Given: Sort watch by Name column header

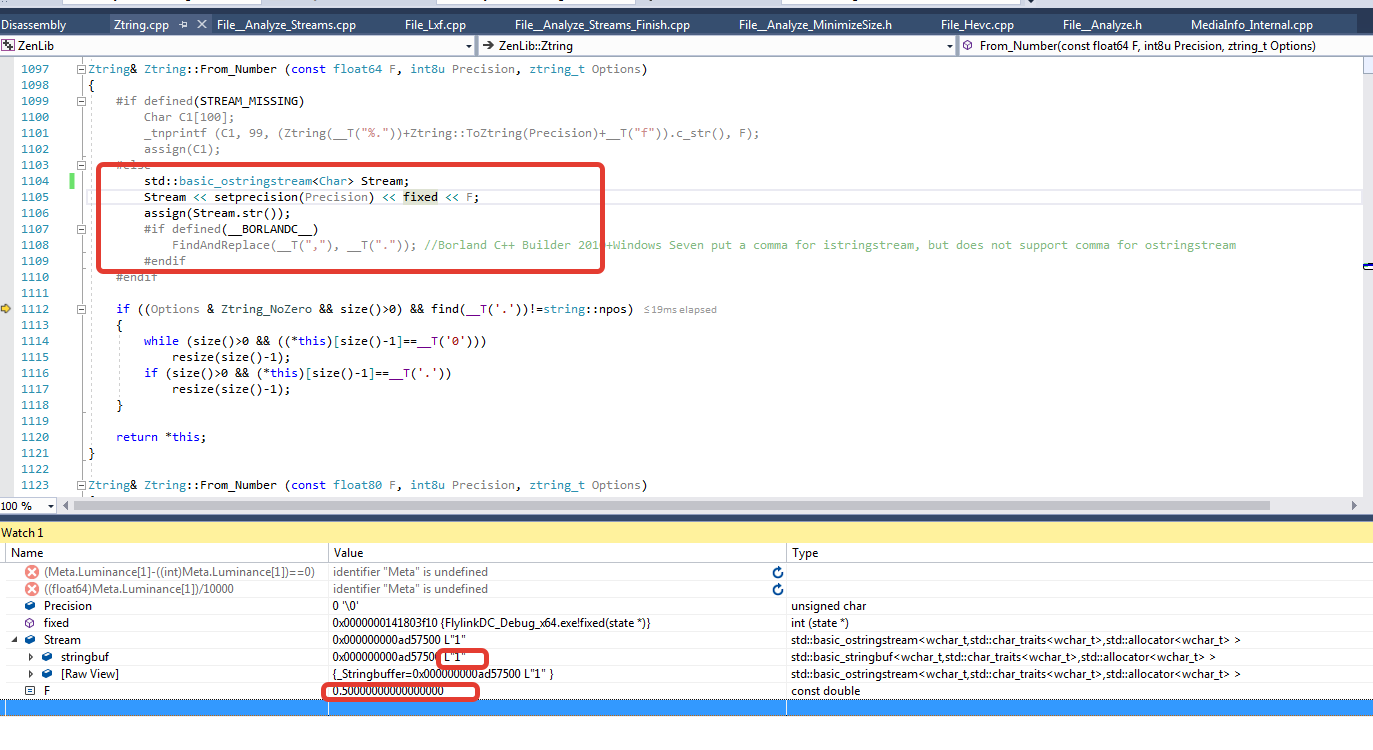Looking at the screenshot, I should tap(165, 553).
